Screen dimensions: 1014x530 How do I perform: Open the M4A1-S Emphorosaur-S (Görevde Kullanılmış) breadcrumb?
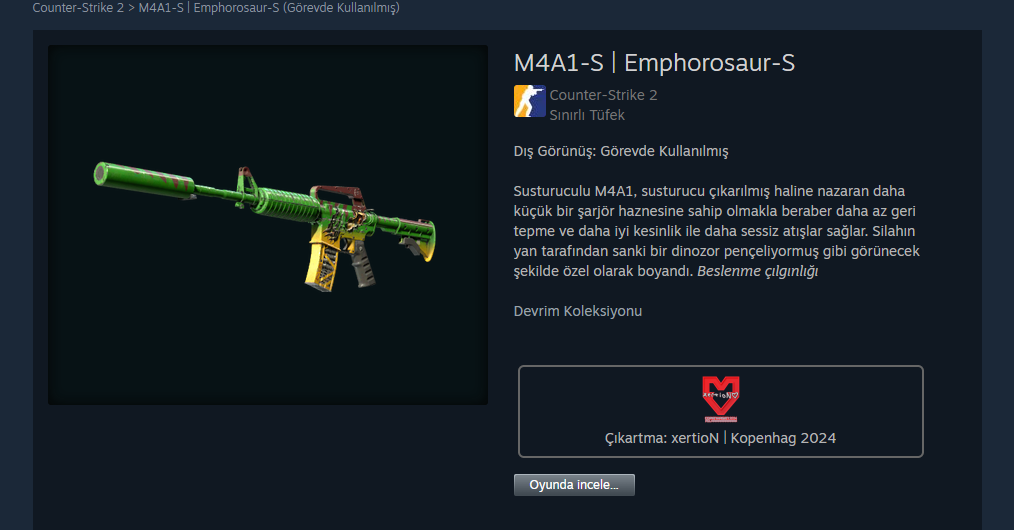click(x=269, y=8)
